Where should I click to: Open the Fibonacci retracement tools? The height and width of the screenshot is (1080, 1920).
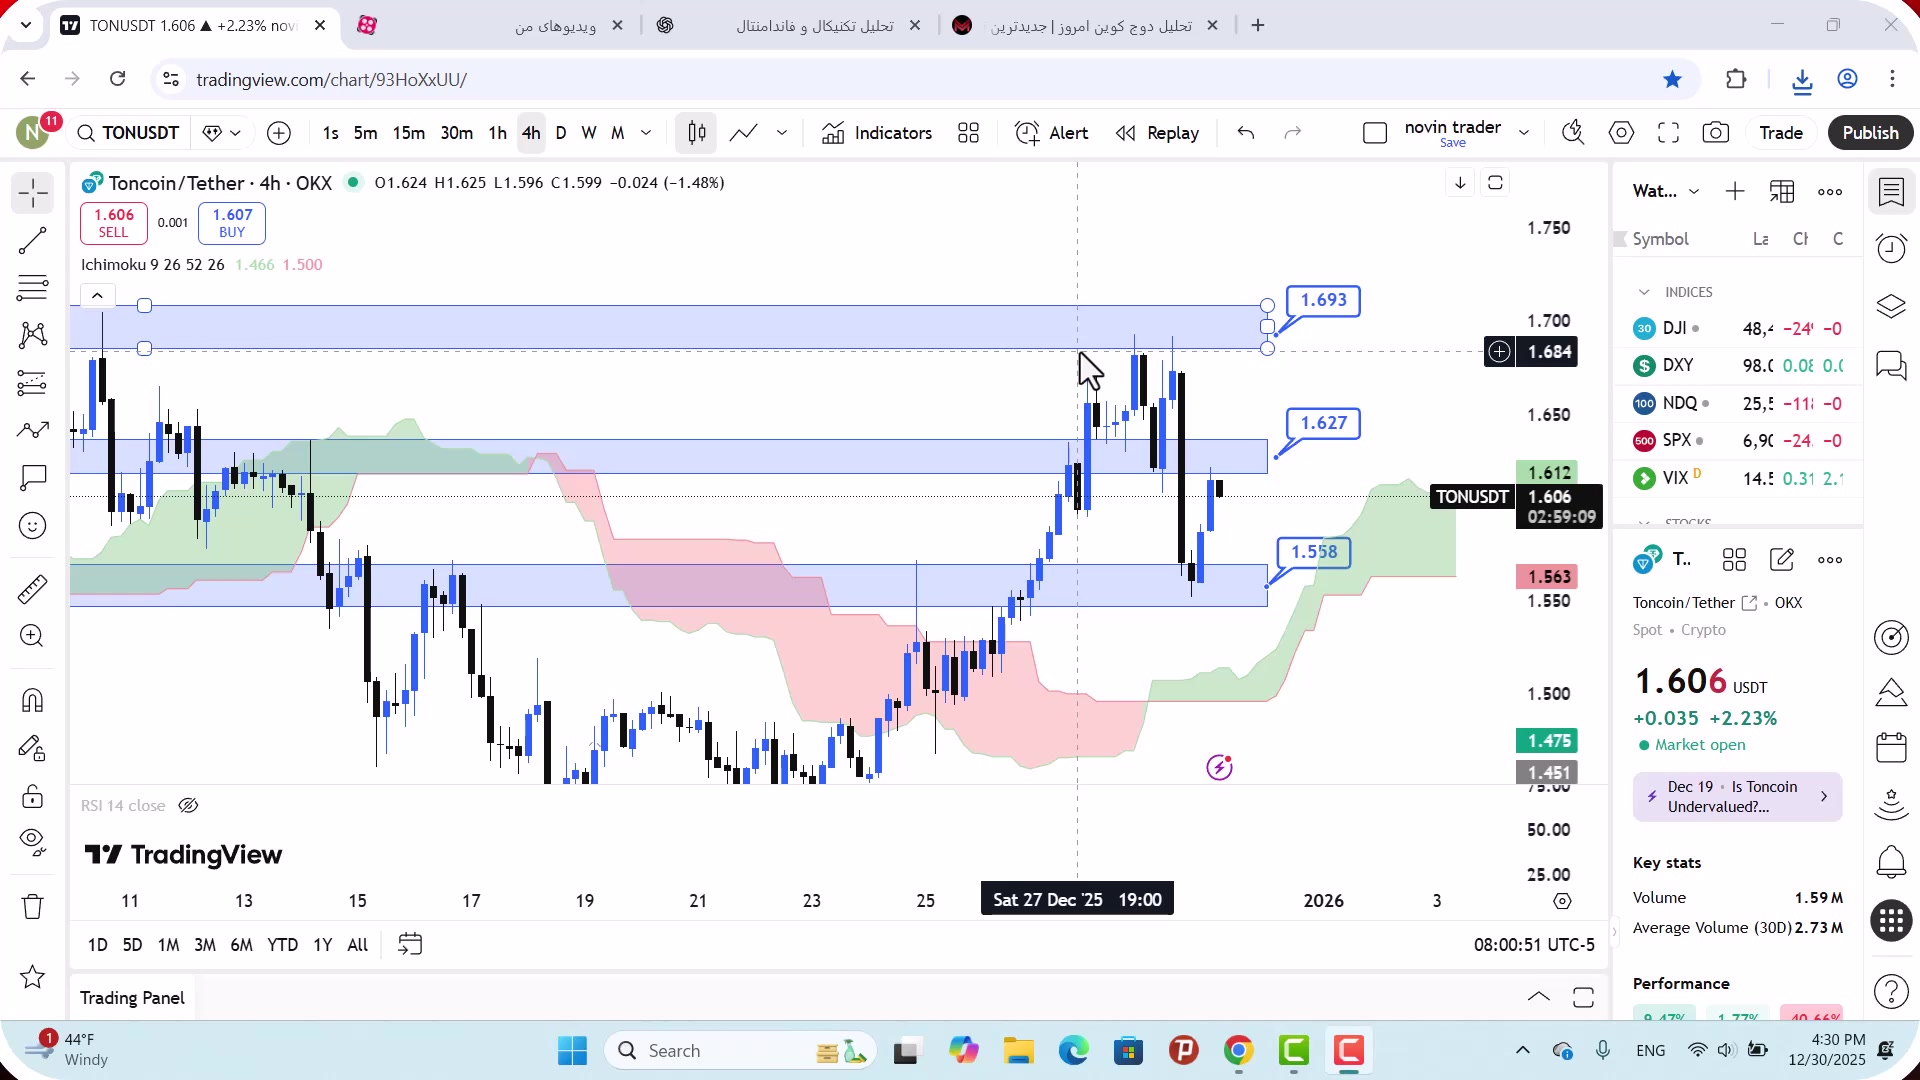[x=32, y=288]
